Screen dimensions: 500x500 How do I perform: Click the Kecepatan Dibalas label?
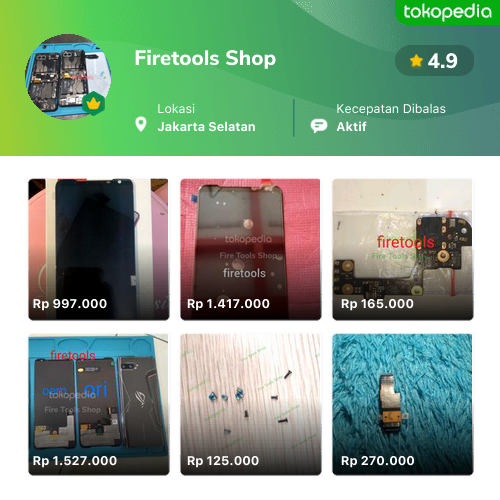point(391,109)
